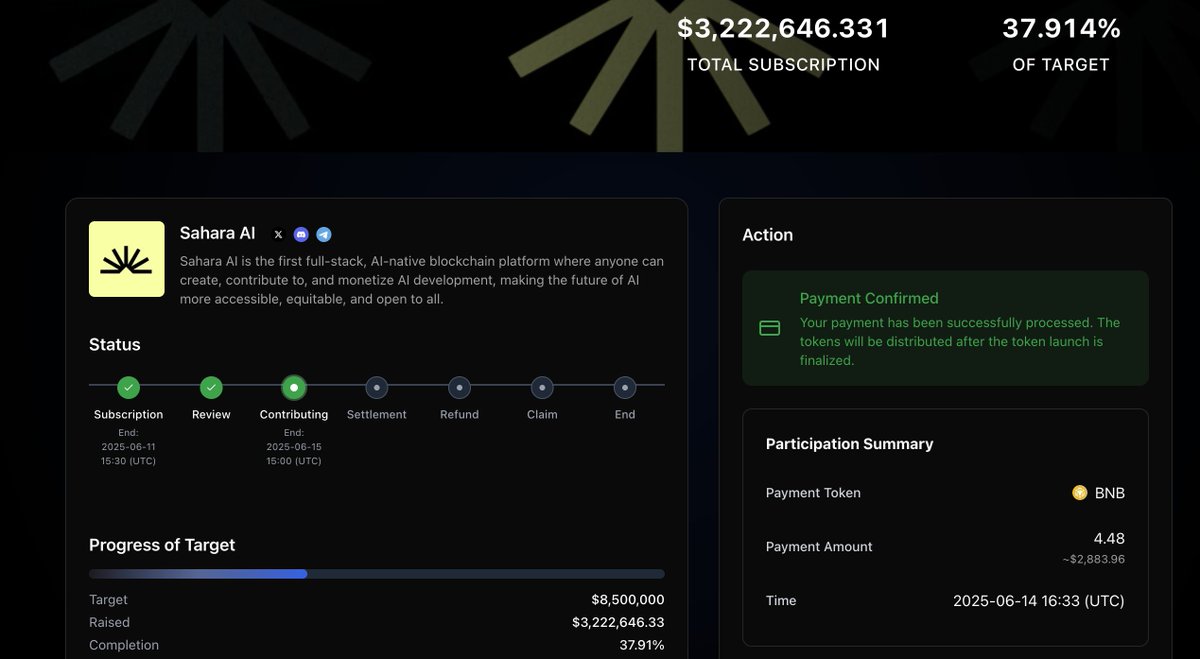Screen dimensions: 1200x659
Task: Click the $8,500,000 target value
Action: coord(628,600)
